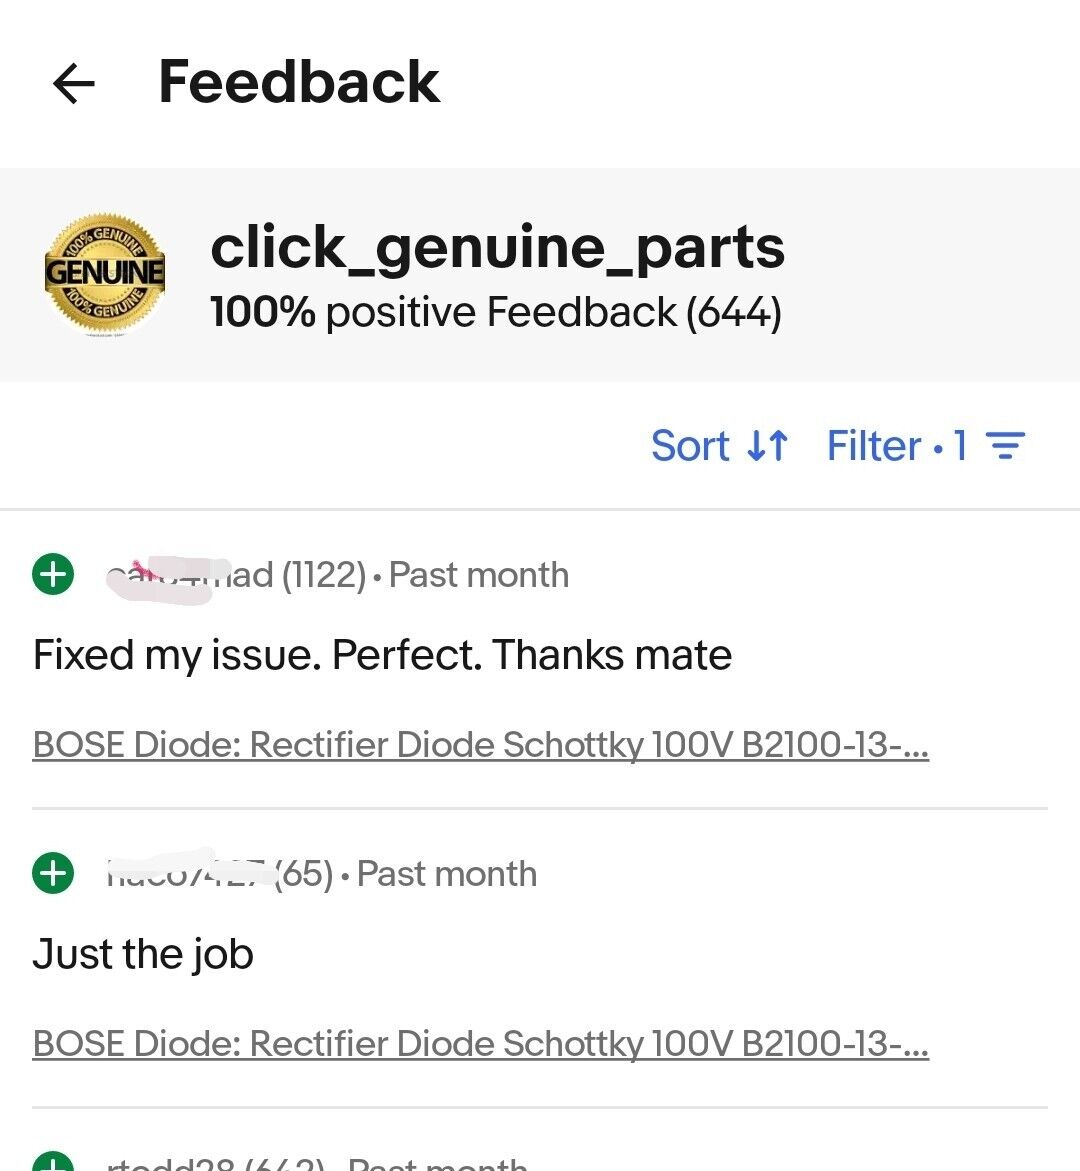Tap the 'Just the job' comment
Viewport: 1080px width, 1171px height.
click(143, 954)
